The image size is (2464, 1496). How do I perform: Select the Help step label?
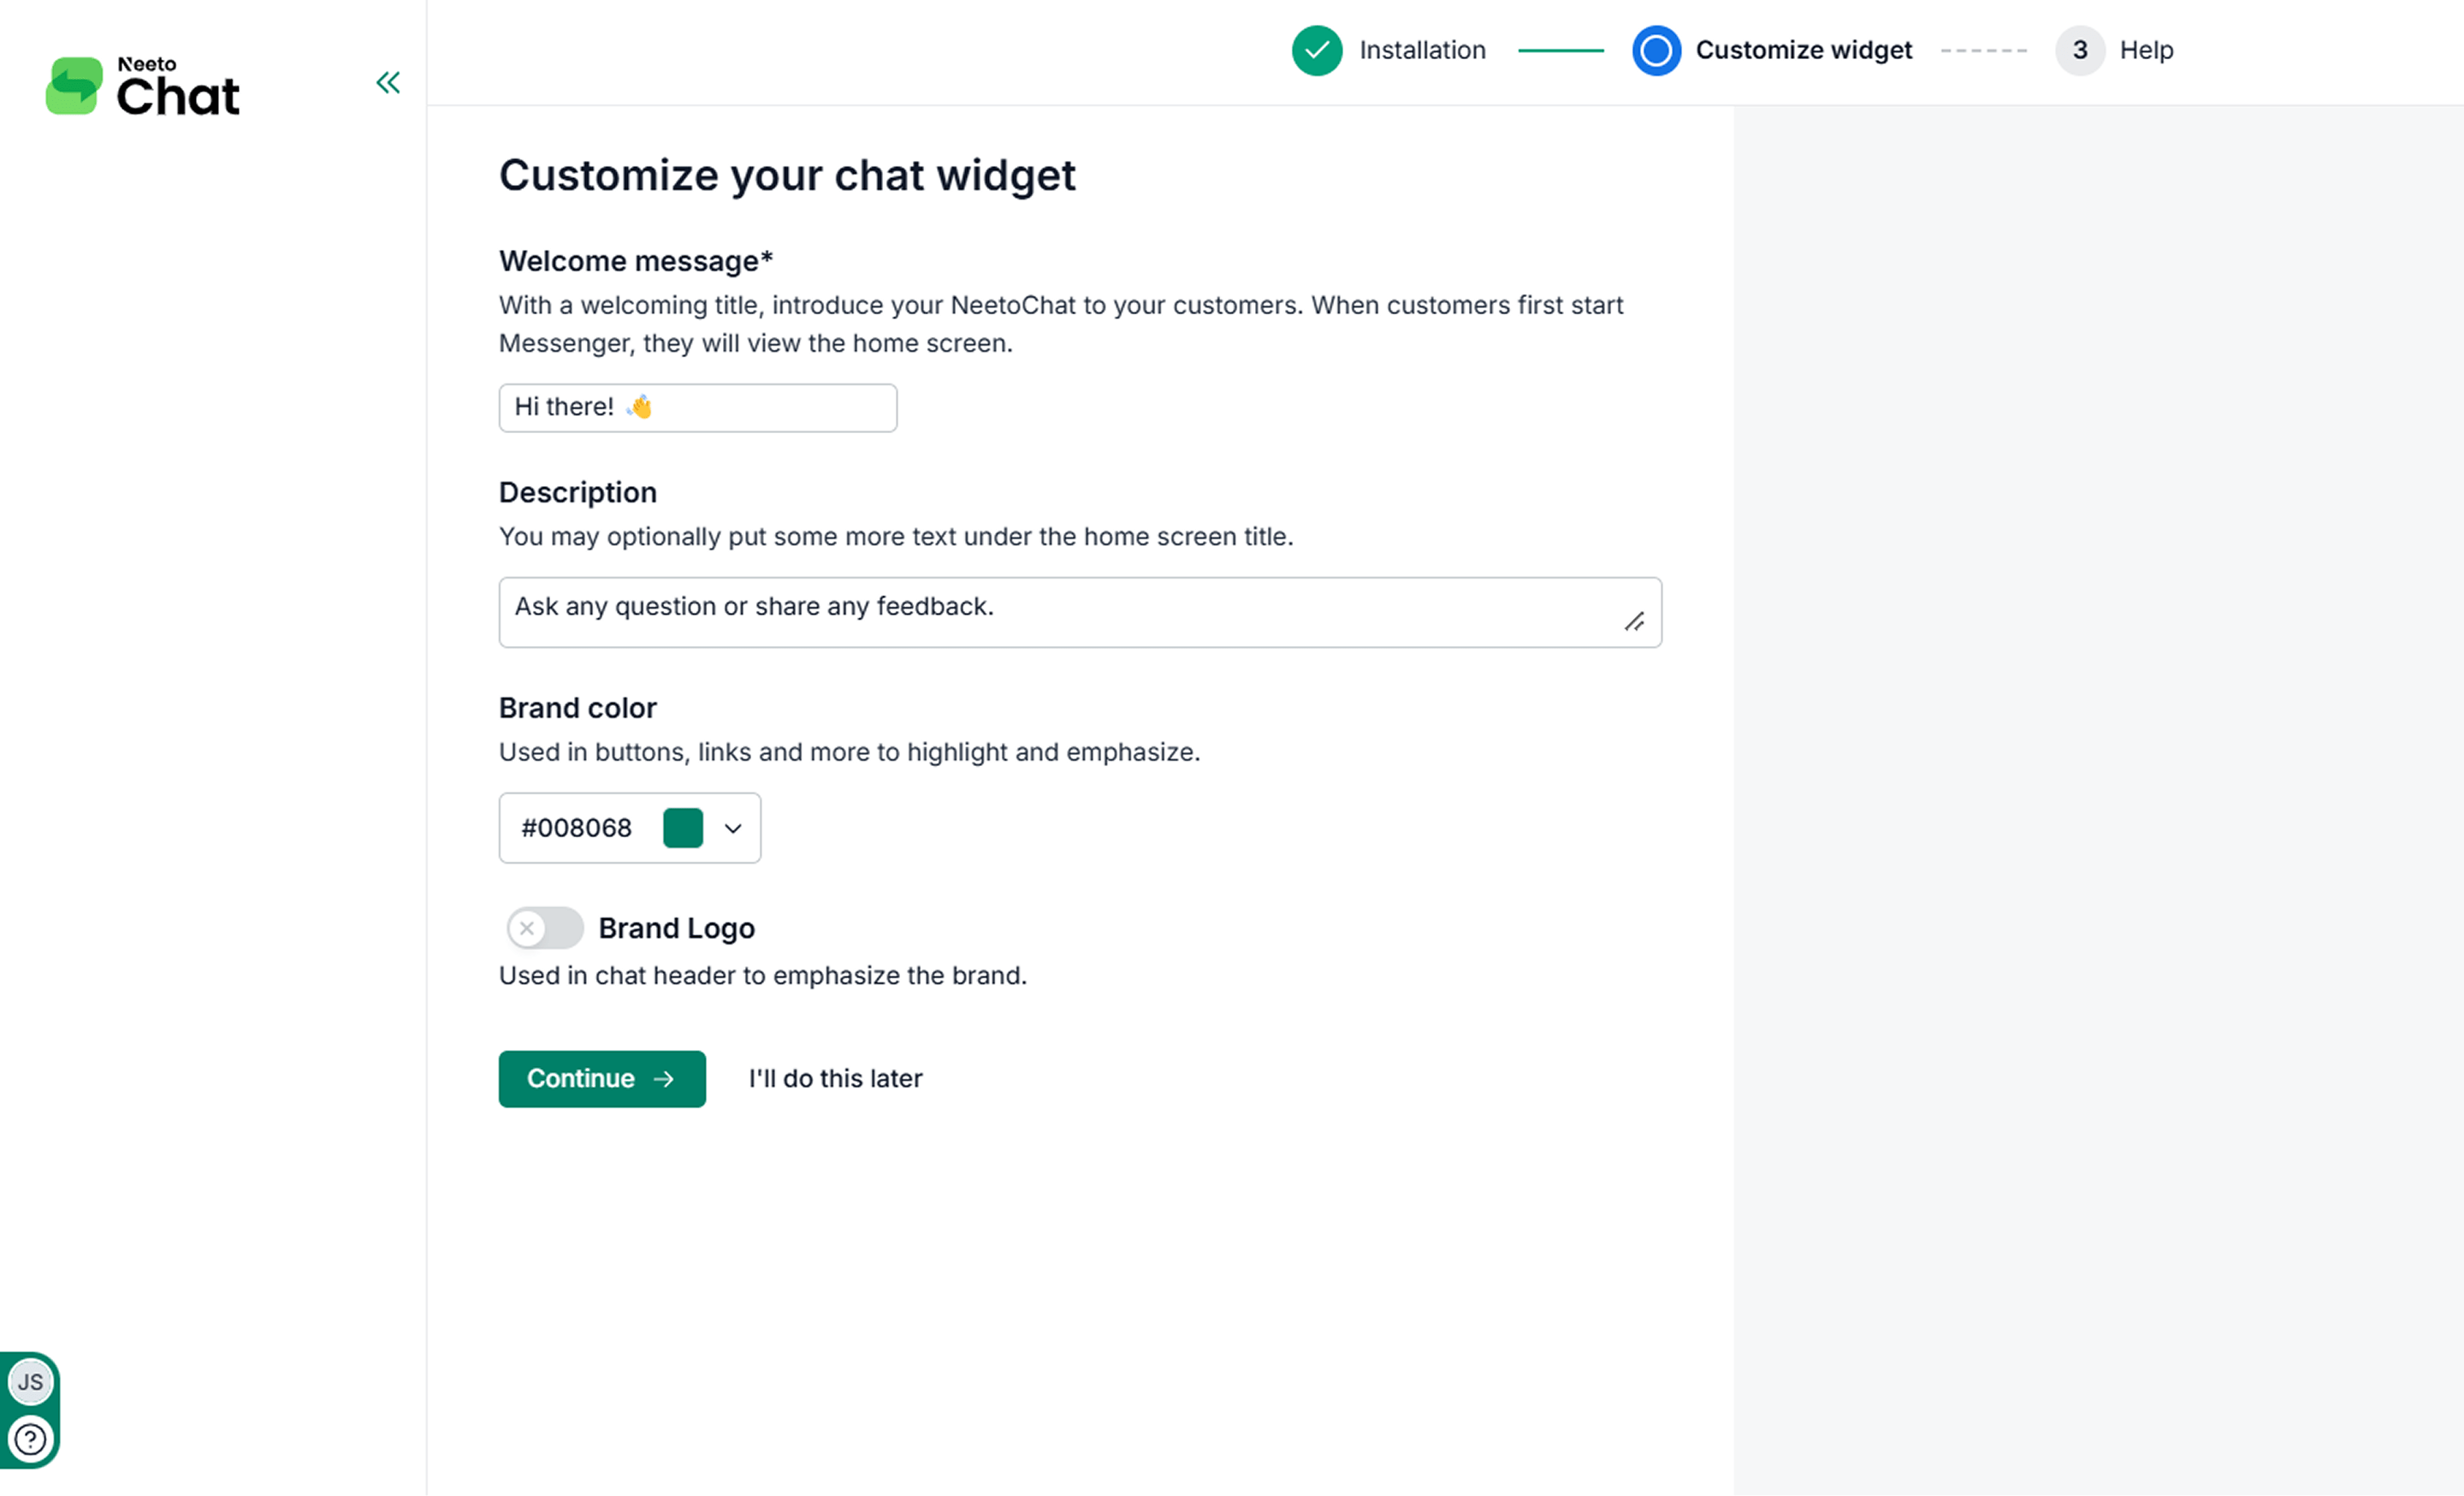(2146, 50)
